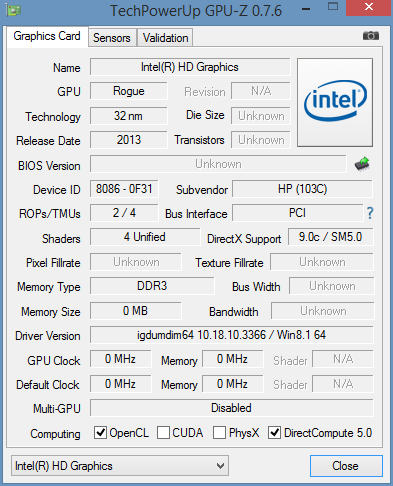Image resolution: width=393 pixels, height=486 pixels.
Task: Click the BIOS save chip icon
Action: [362, 164]
